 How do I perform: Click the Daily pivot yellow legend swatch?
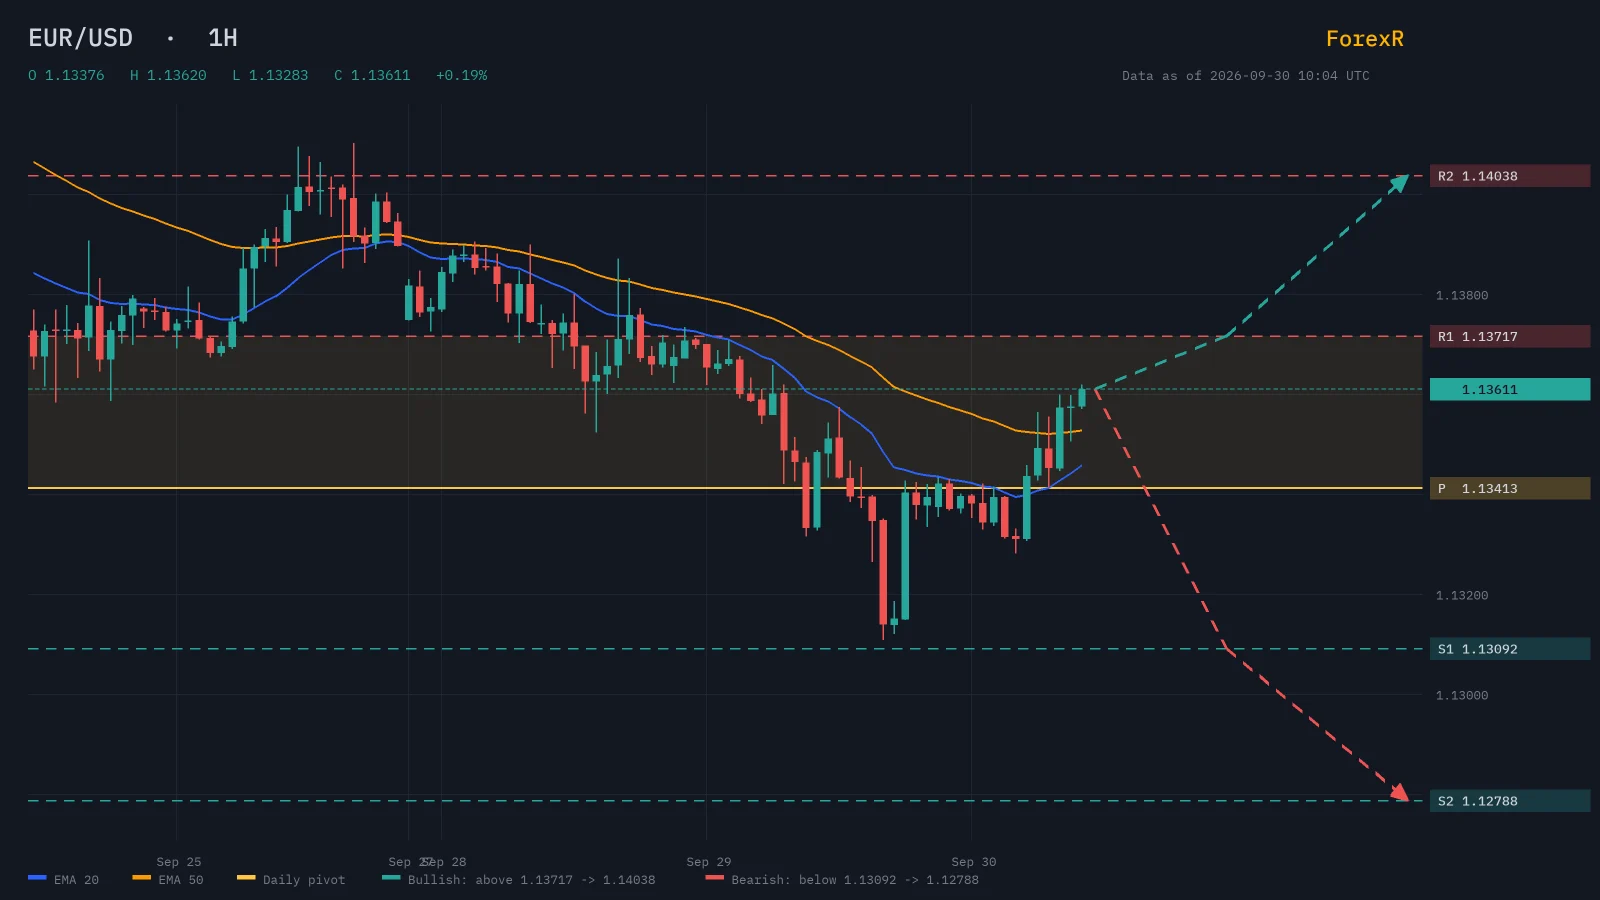[x=246, y=878]
